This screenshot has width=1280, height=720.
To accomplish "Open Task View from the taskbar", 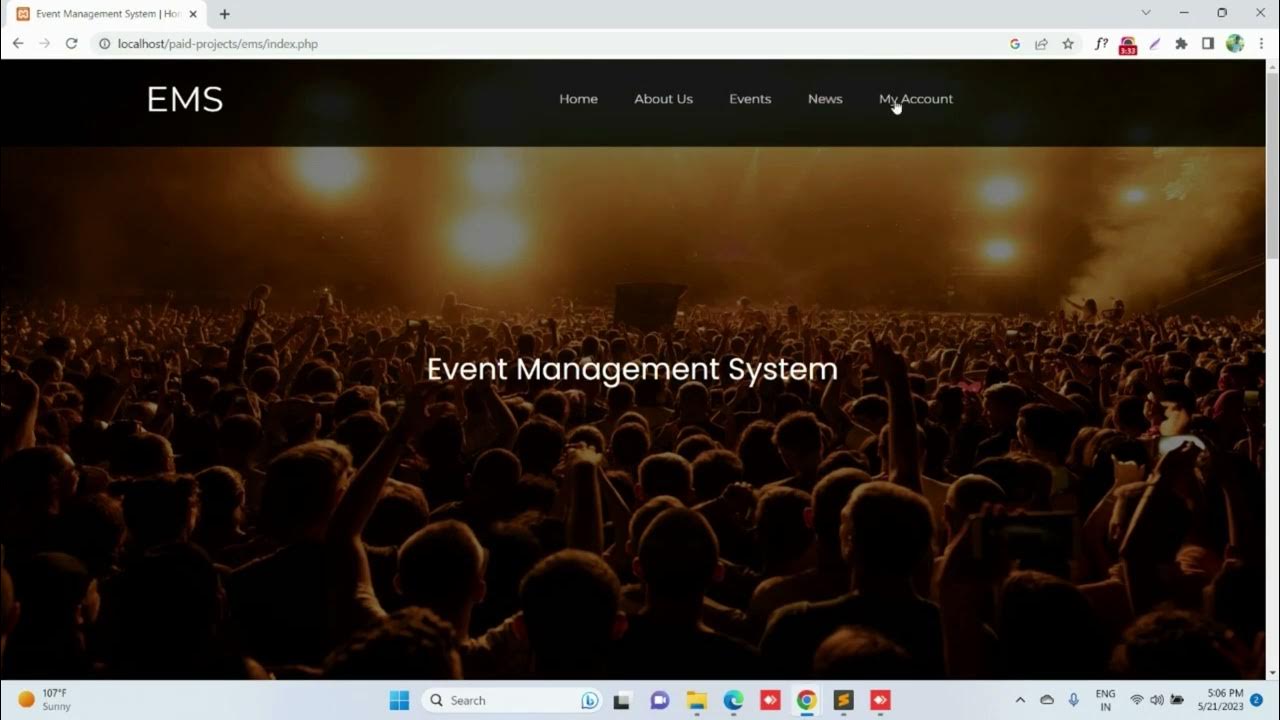I will (x=622, y=700).
